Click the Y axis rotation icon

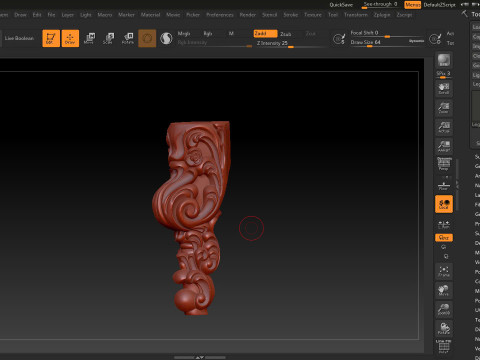click(x=444, y=247)
